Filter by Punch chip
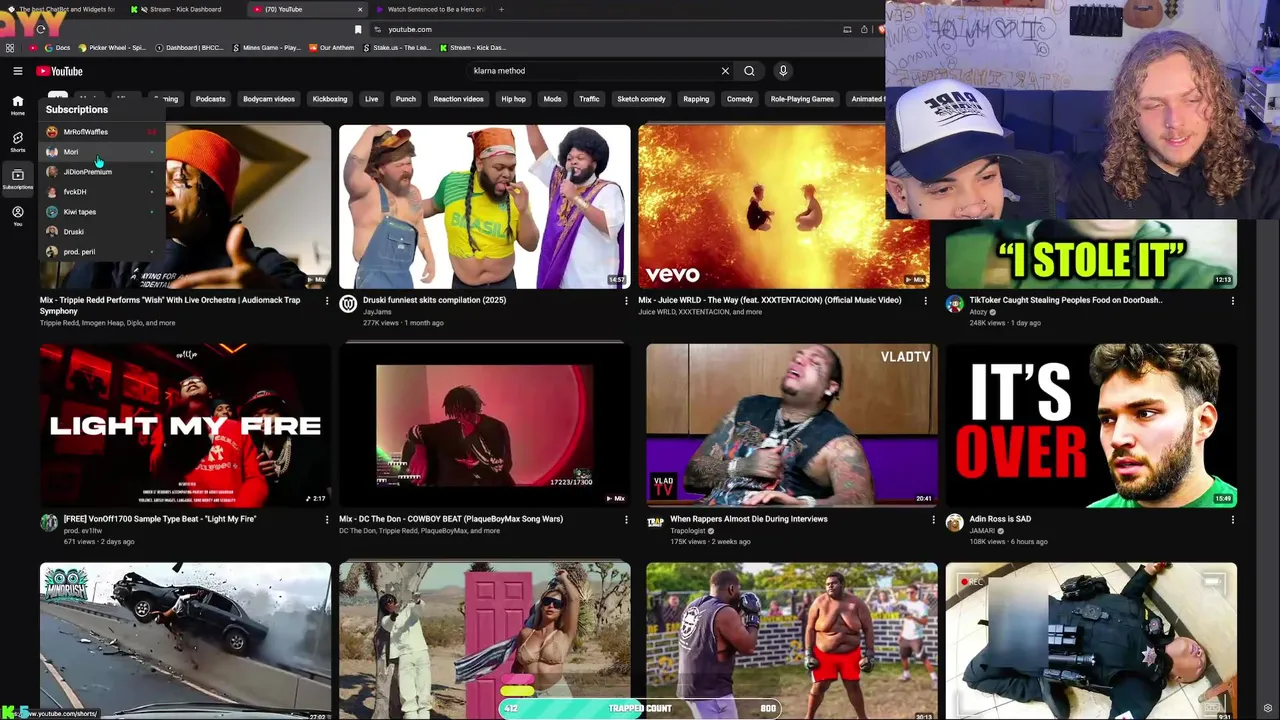Screen dimensions: 1280x720 pos(405,99)
